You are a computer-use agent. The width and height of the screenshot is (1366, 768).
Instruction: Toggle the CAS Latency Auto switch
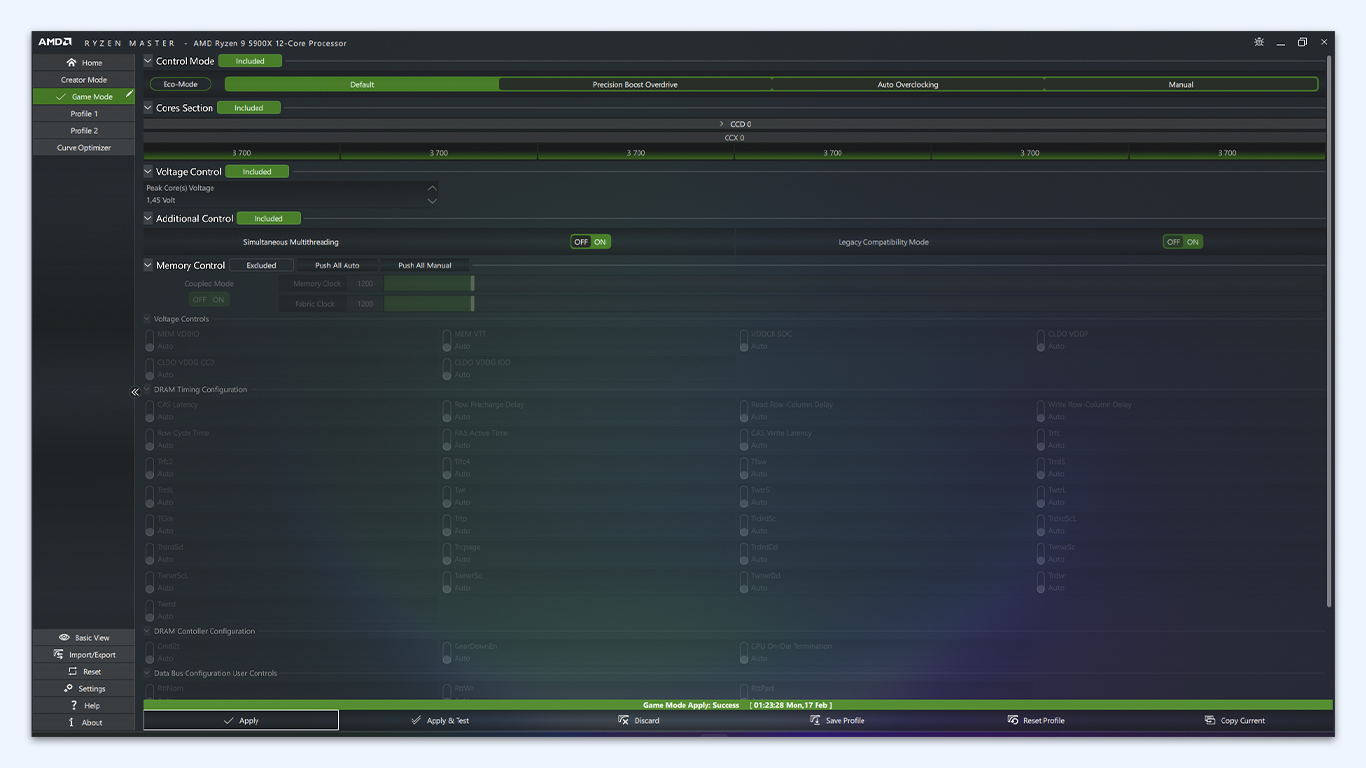coord(149,411)
